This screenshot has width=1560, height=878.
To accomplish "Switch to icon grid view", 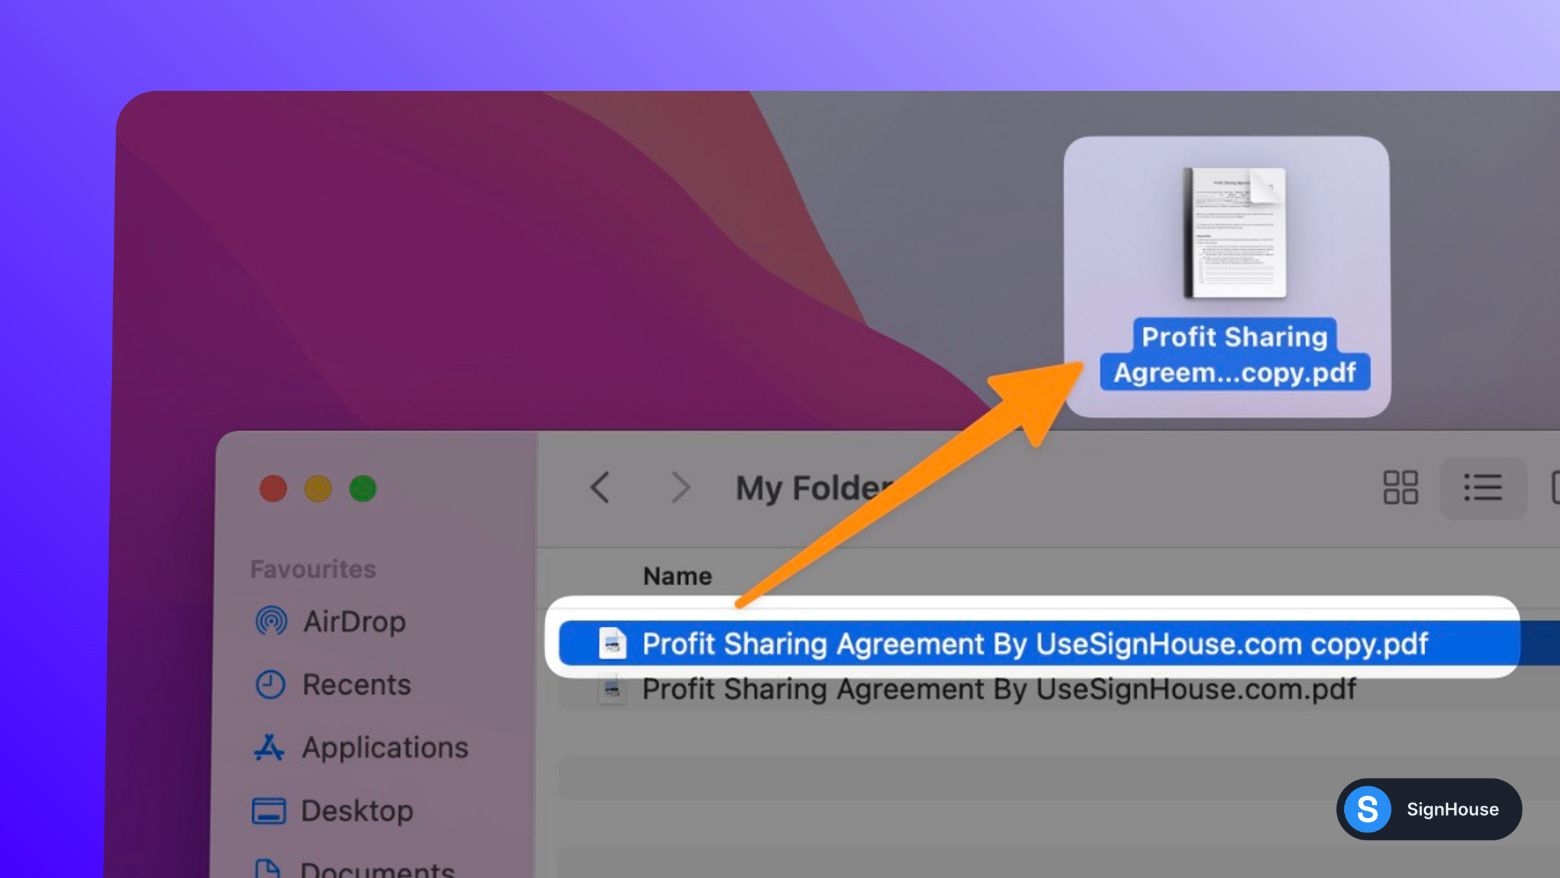I will [x=1400, y=488].
